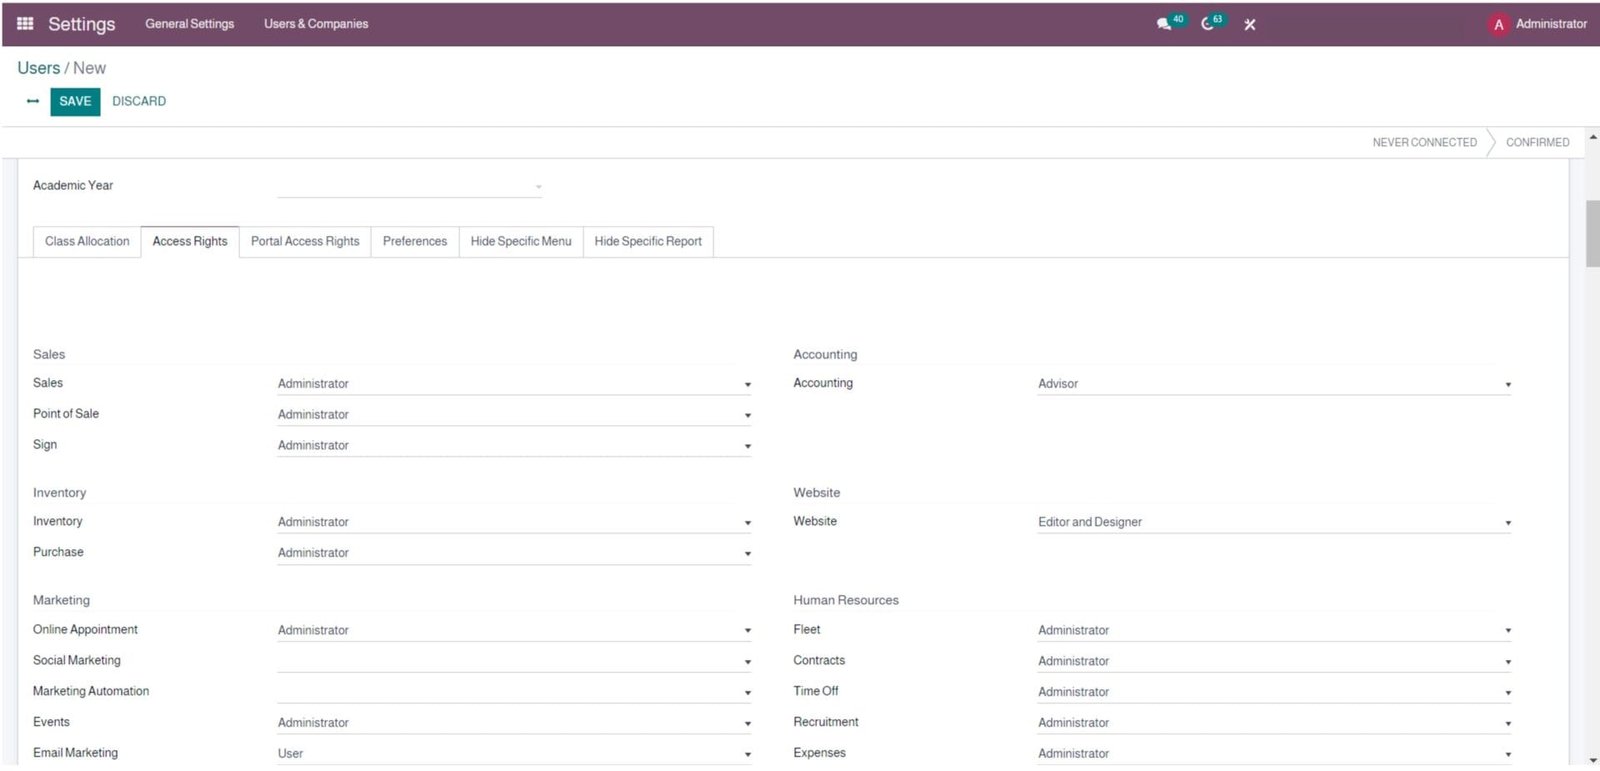Change the Point of Sale access dropdown
Screen dimensions: 1600x771
[x=513, y=415]
